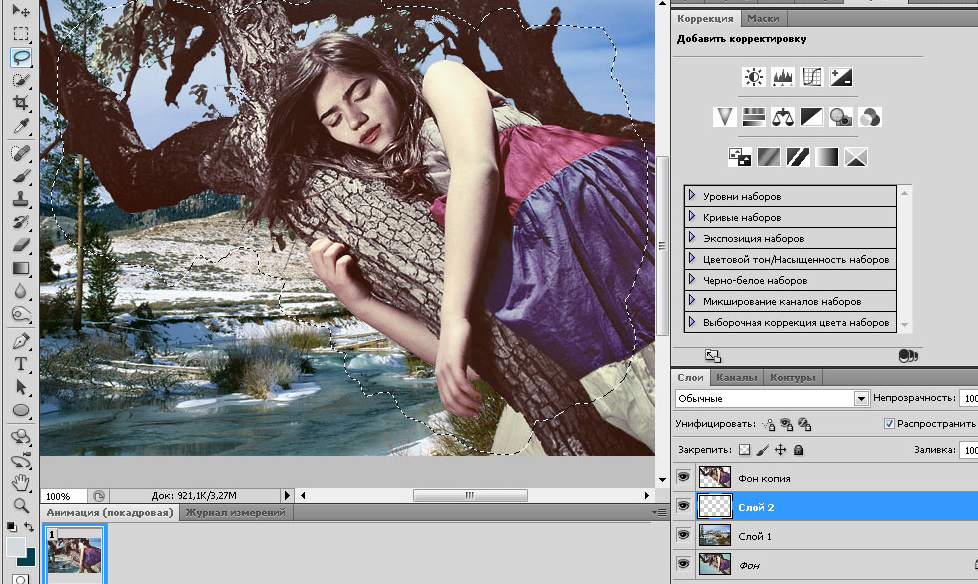Viewport: 978px width, 584px height.
Task: Select the Quick Selection tool
Action: [x=21, y=80]
